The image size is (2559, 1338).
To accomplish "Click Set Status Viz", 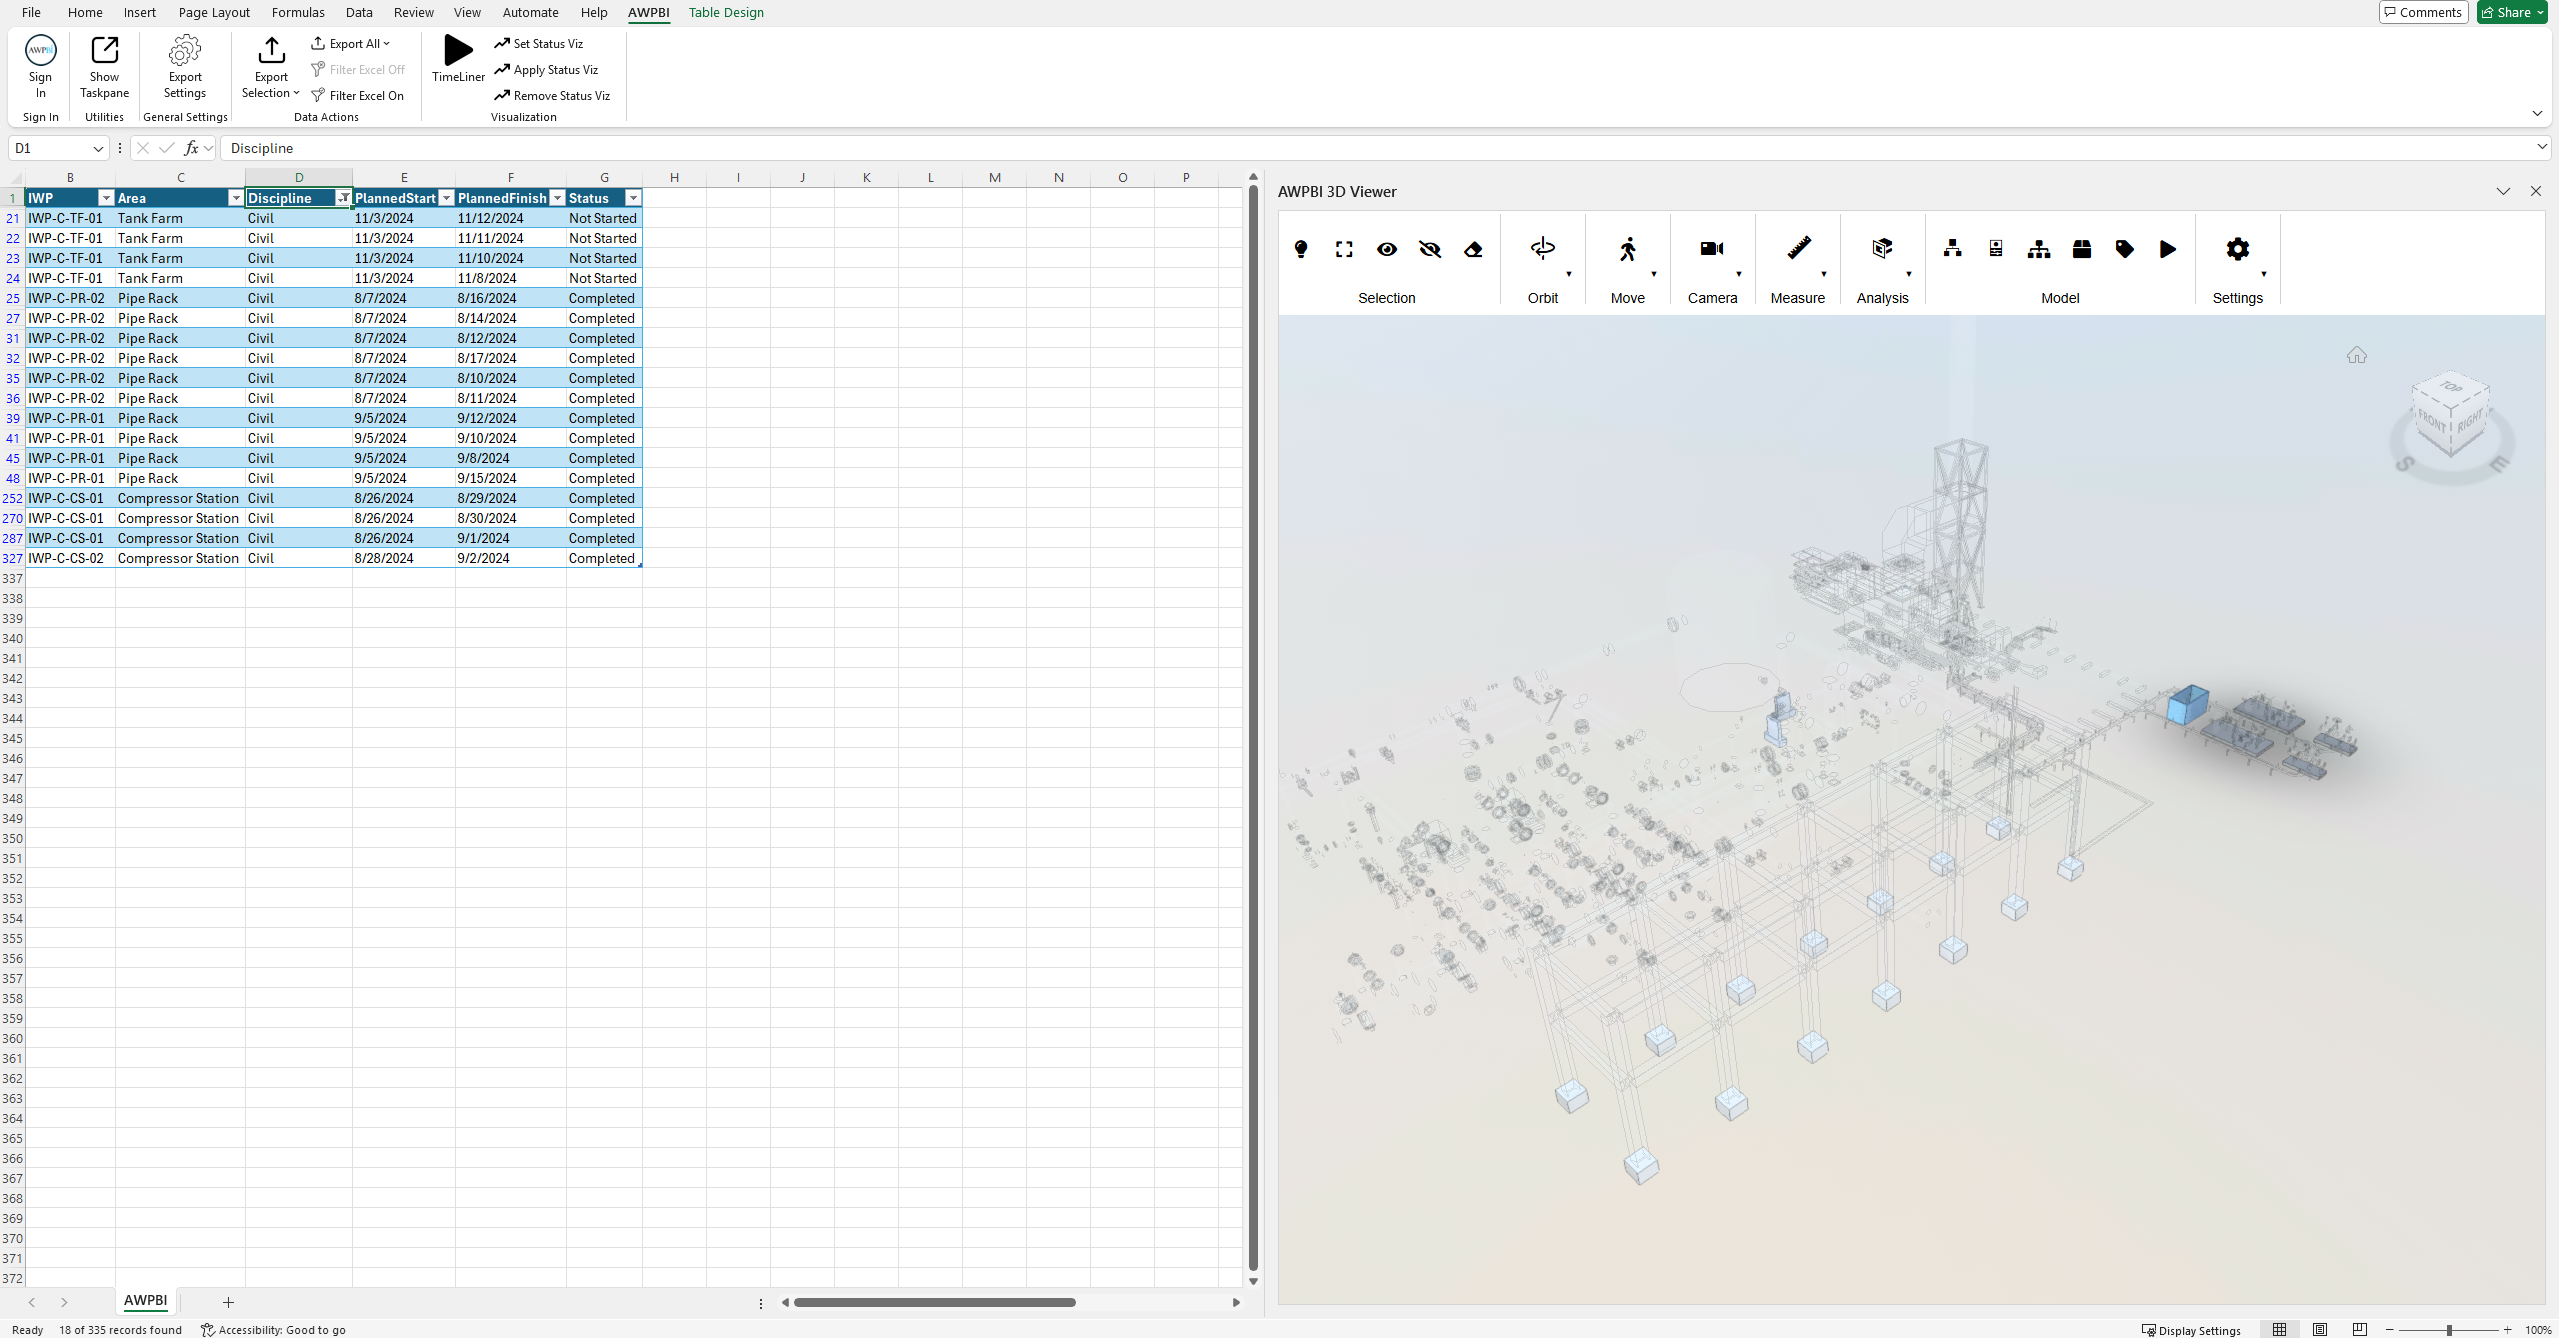I will pyautogui.click(x=538, y=43).
